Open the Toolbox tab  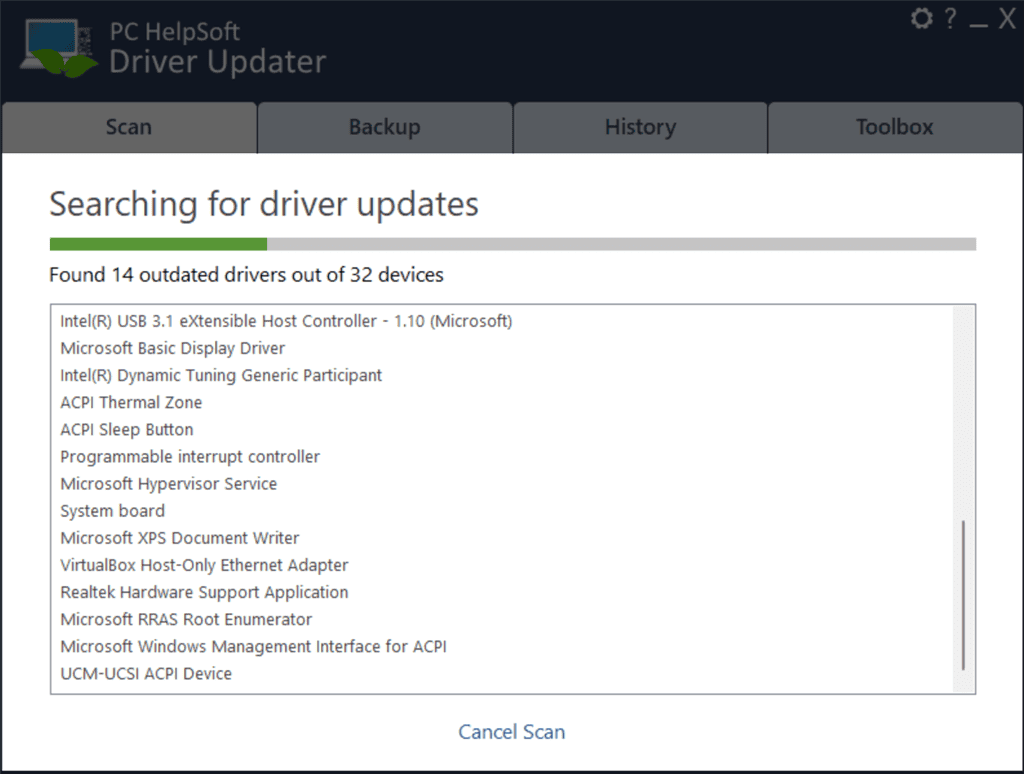894,127
